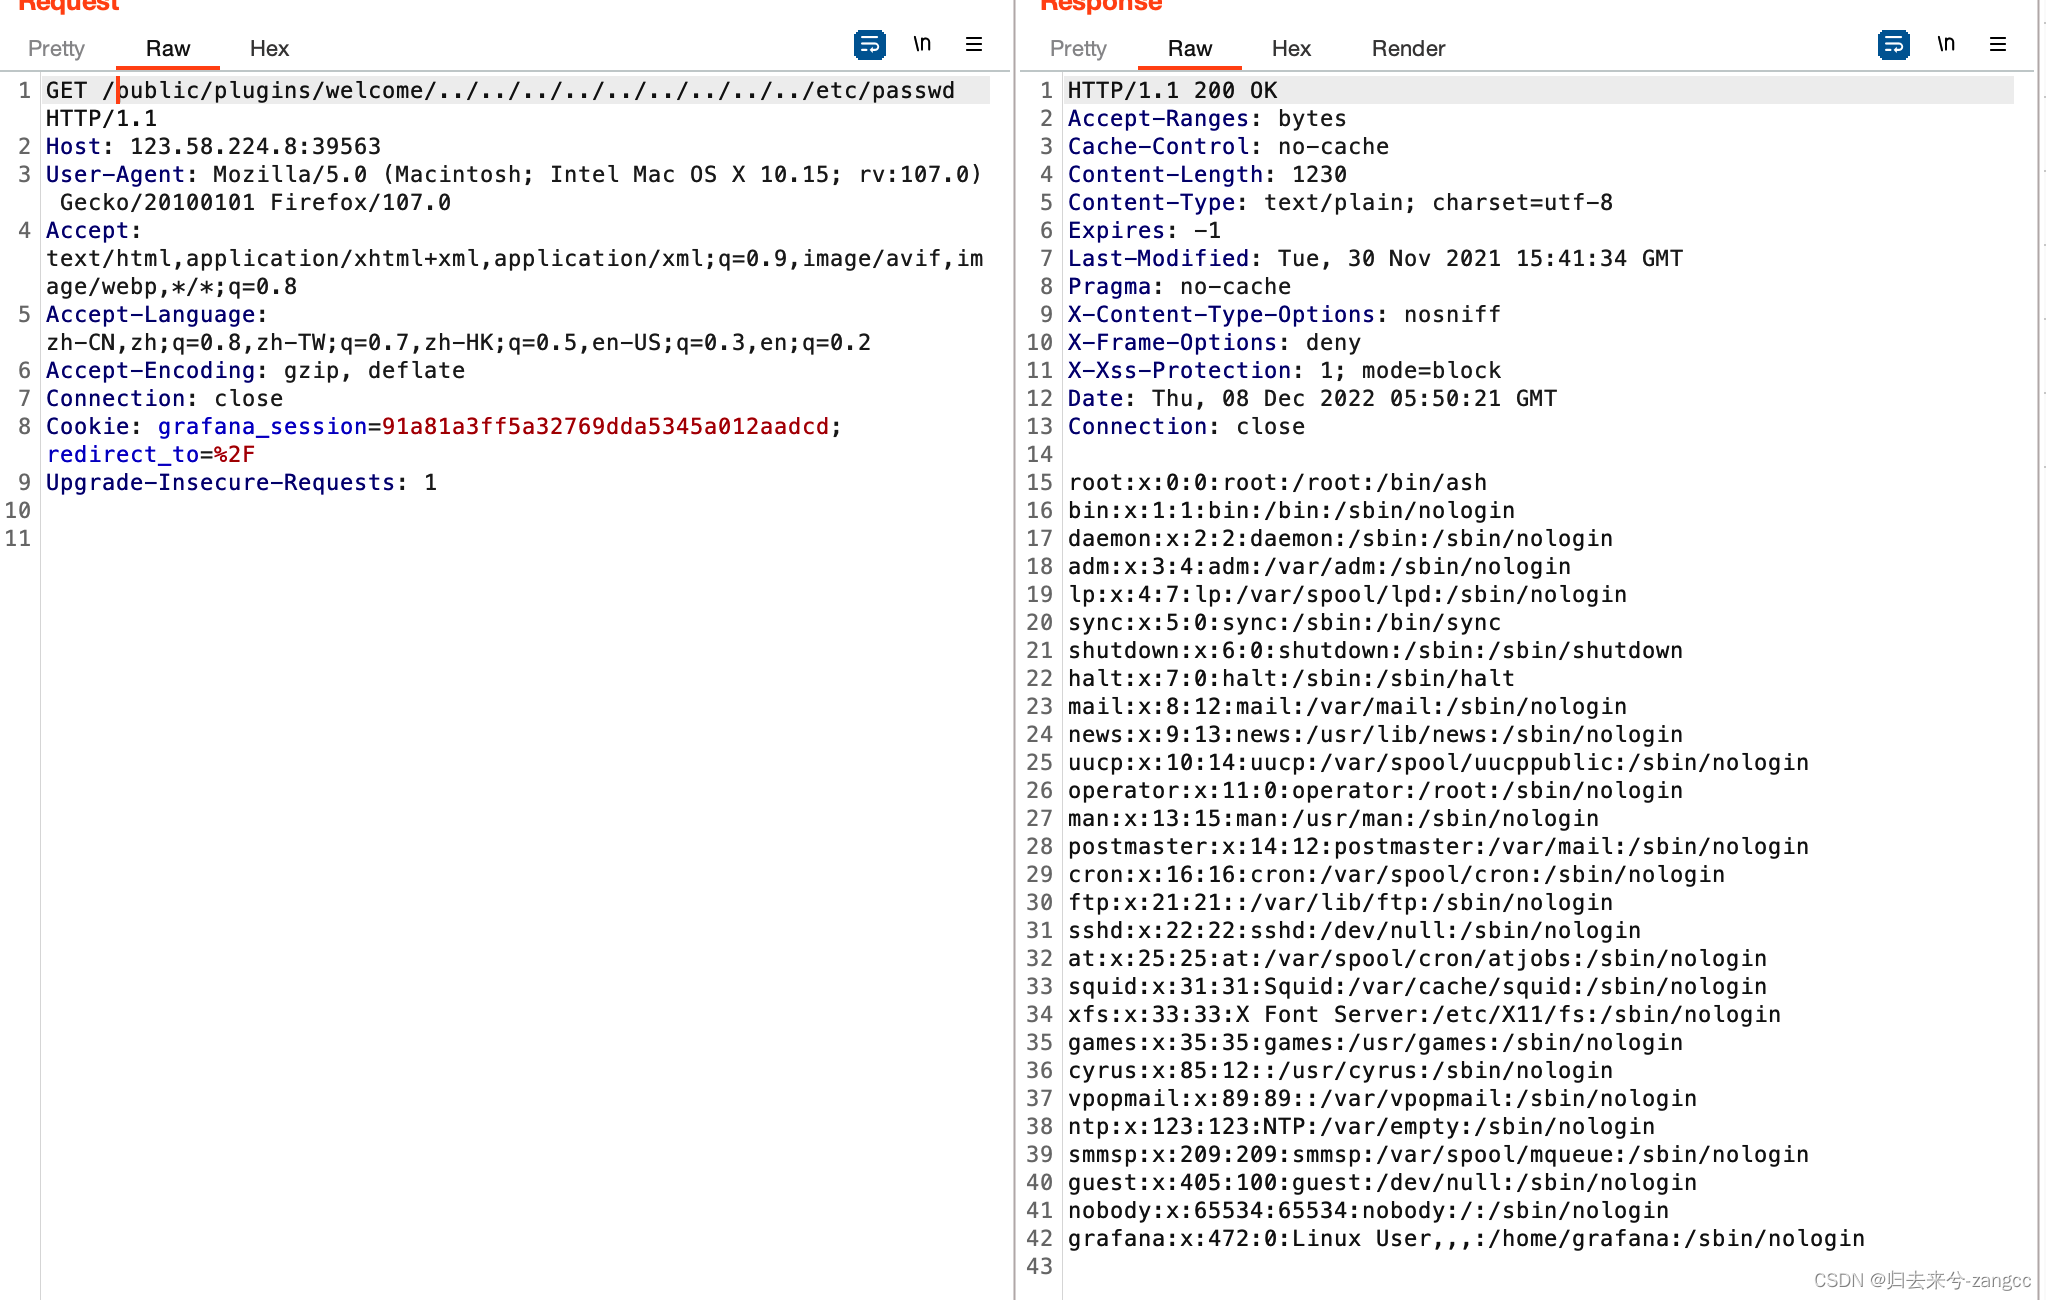
Task: Click Date: Thu, 08 Dec 2022 header
Action: (1312, 398)
